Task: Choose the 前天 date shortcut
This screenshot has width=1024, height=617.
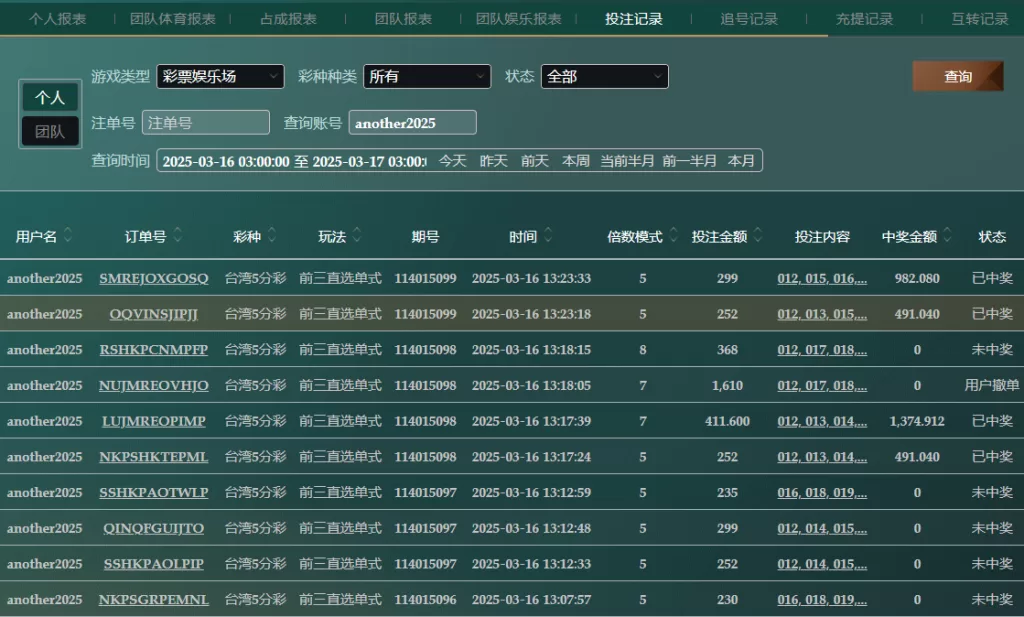Action: tap(534, 161)
